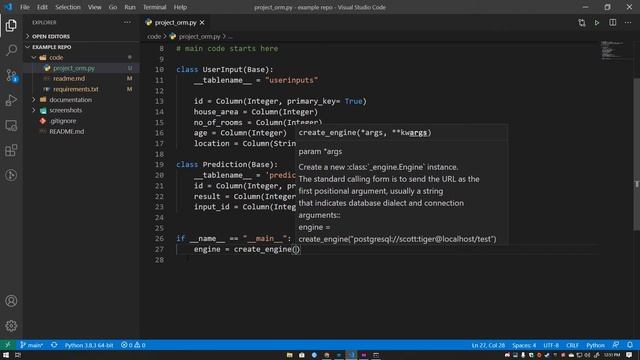The width and height of the screenshot is (640, 360).
Task: Split the editor to the right
Action: [x=613, y=23]
